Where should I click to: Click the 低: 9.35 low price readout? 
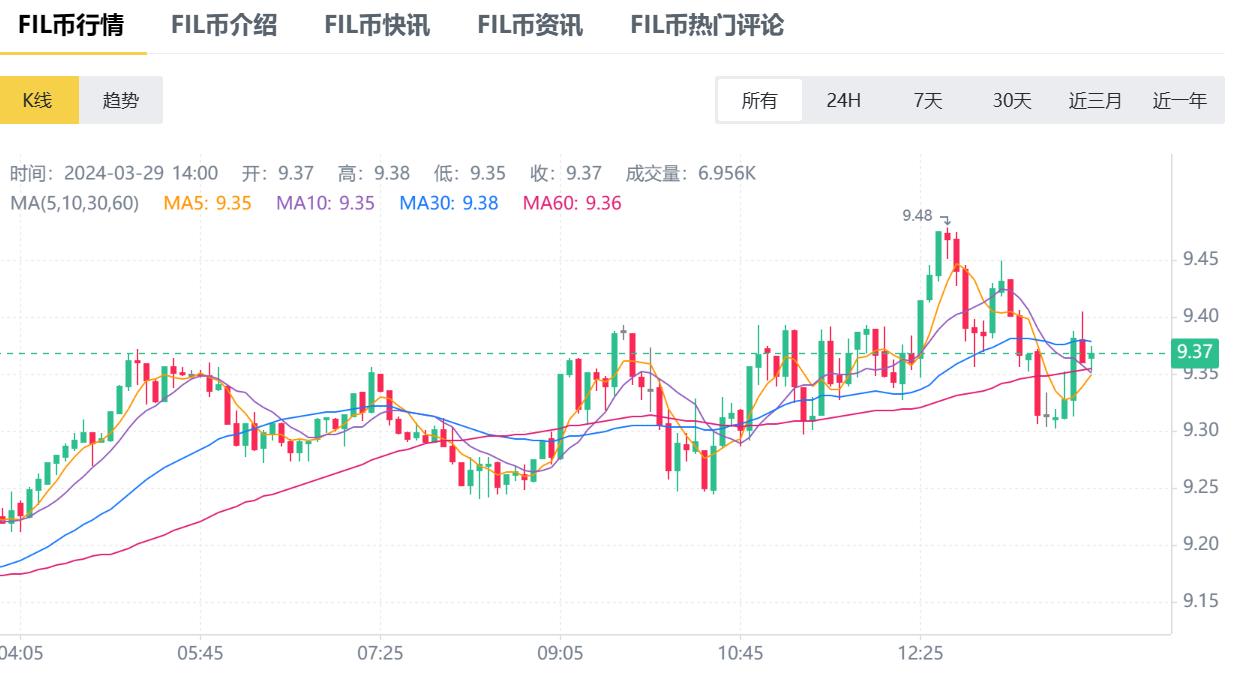pos(470,173)
